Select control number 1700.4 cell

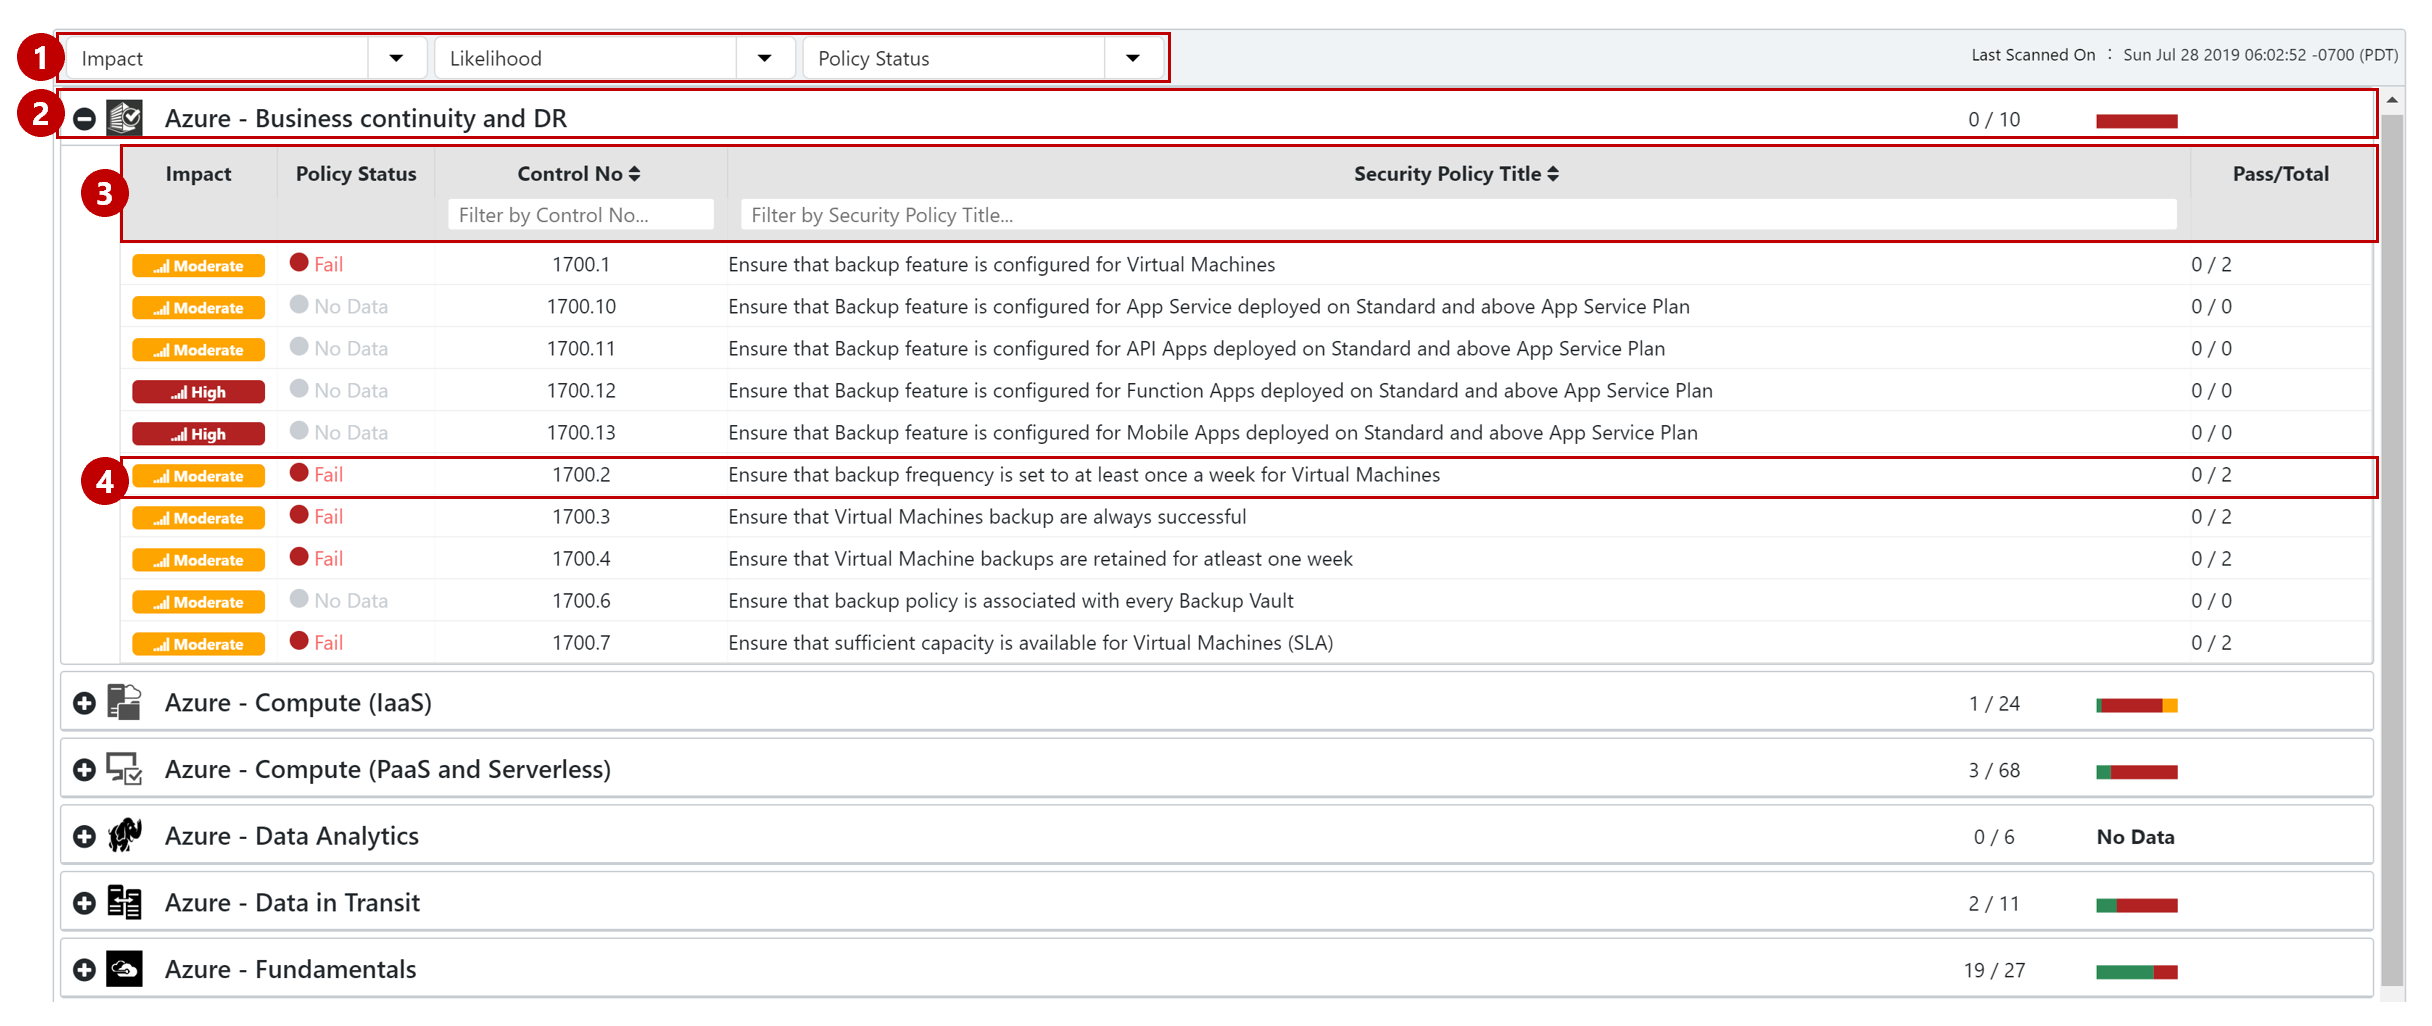click(x=581, y=558)
